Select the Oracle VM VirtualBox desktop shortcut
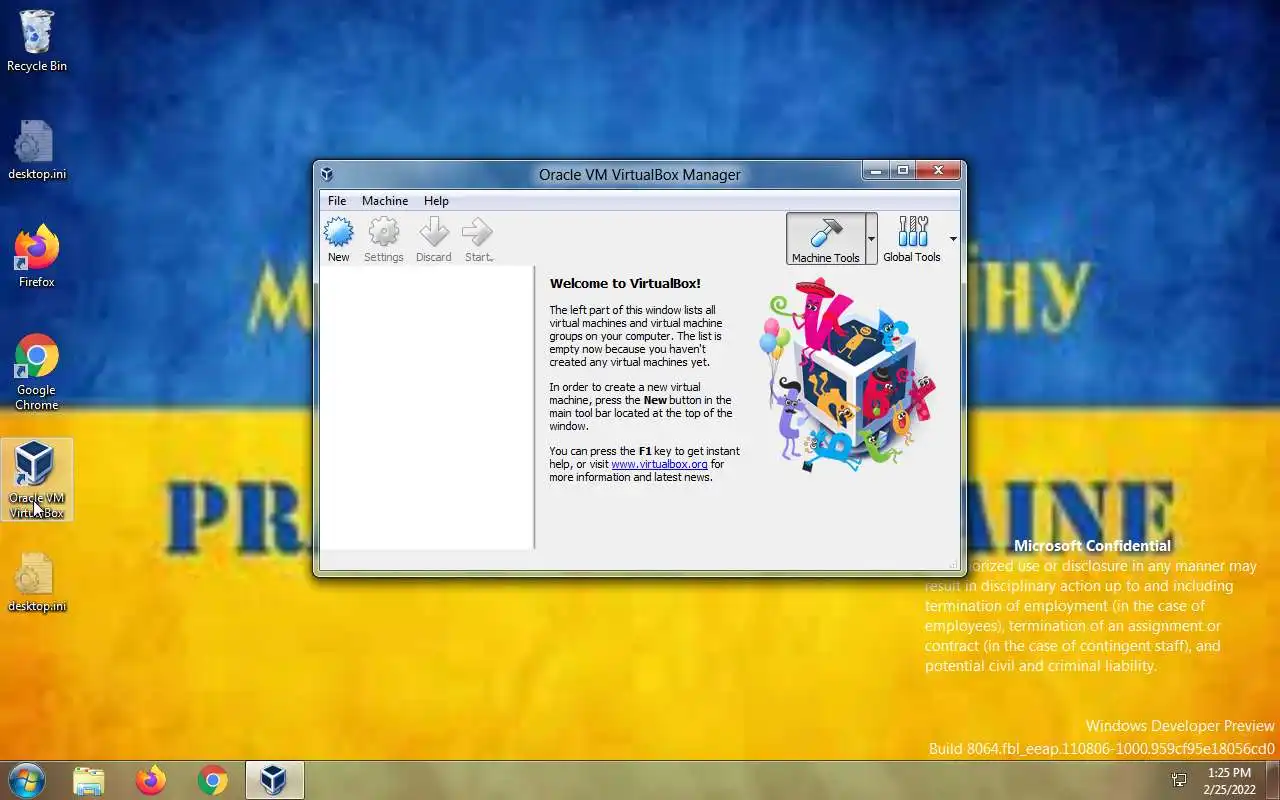Image resolution: width=1280 pixels, height=800 pixels. (x=37, y=480)
